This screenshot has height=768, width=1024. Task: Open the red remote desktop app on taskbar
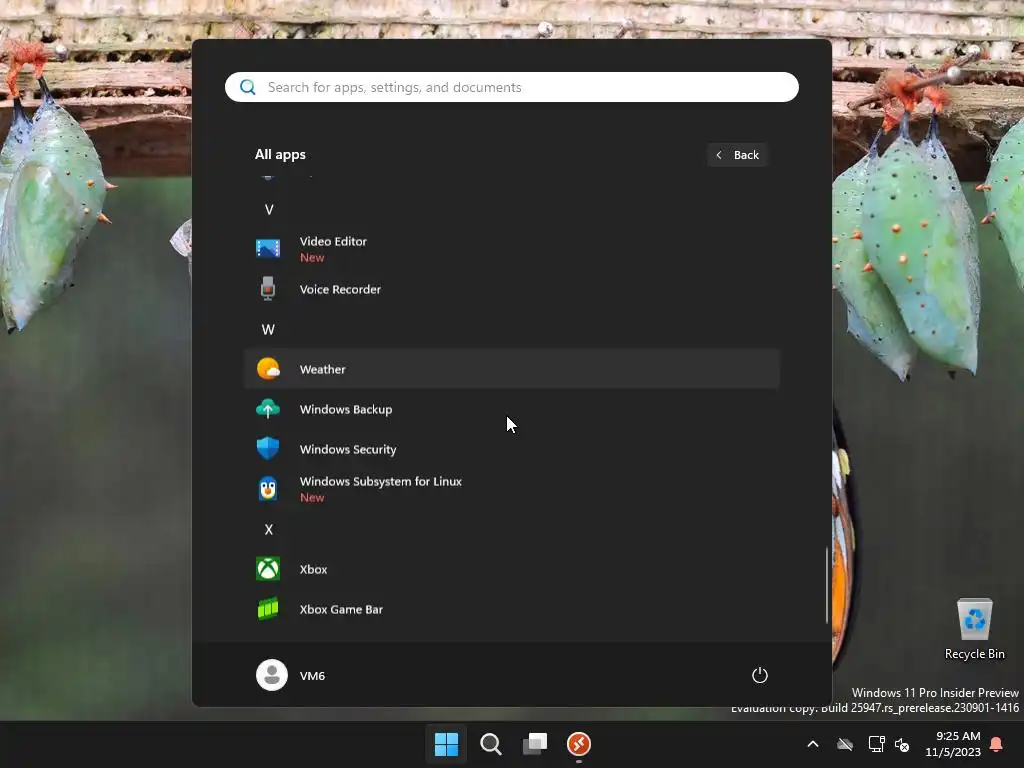[x=579, y=744]
